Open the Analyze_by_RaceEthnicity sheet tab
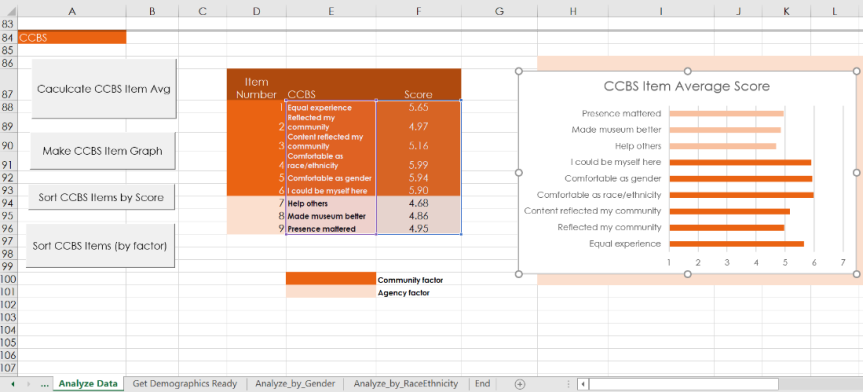 (x=406, y=384)
